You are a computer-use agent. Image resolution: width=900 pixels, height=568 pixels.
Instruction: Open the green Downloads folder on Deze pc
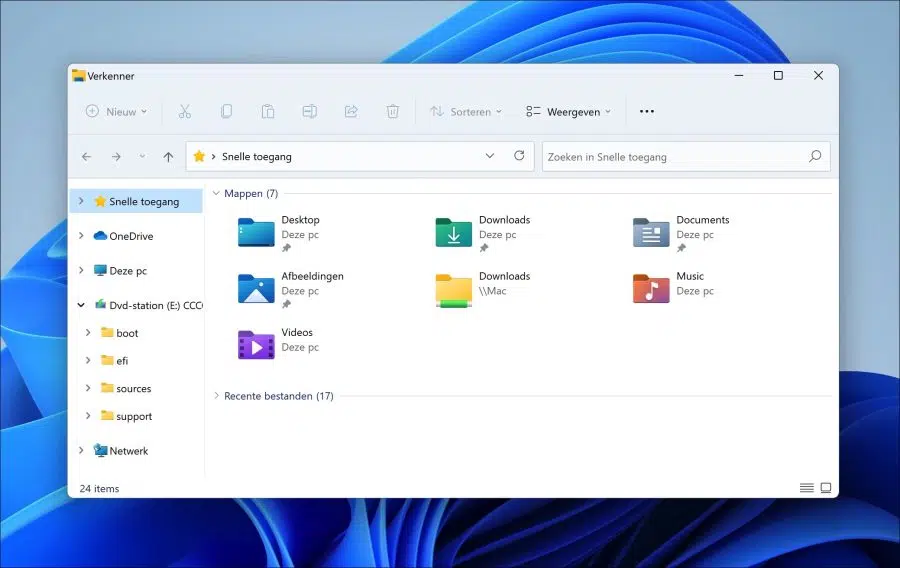click(453, 232)
